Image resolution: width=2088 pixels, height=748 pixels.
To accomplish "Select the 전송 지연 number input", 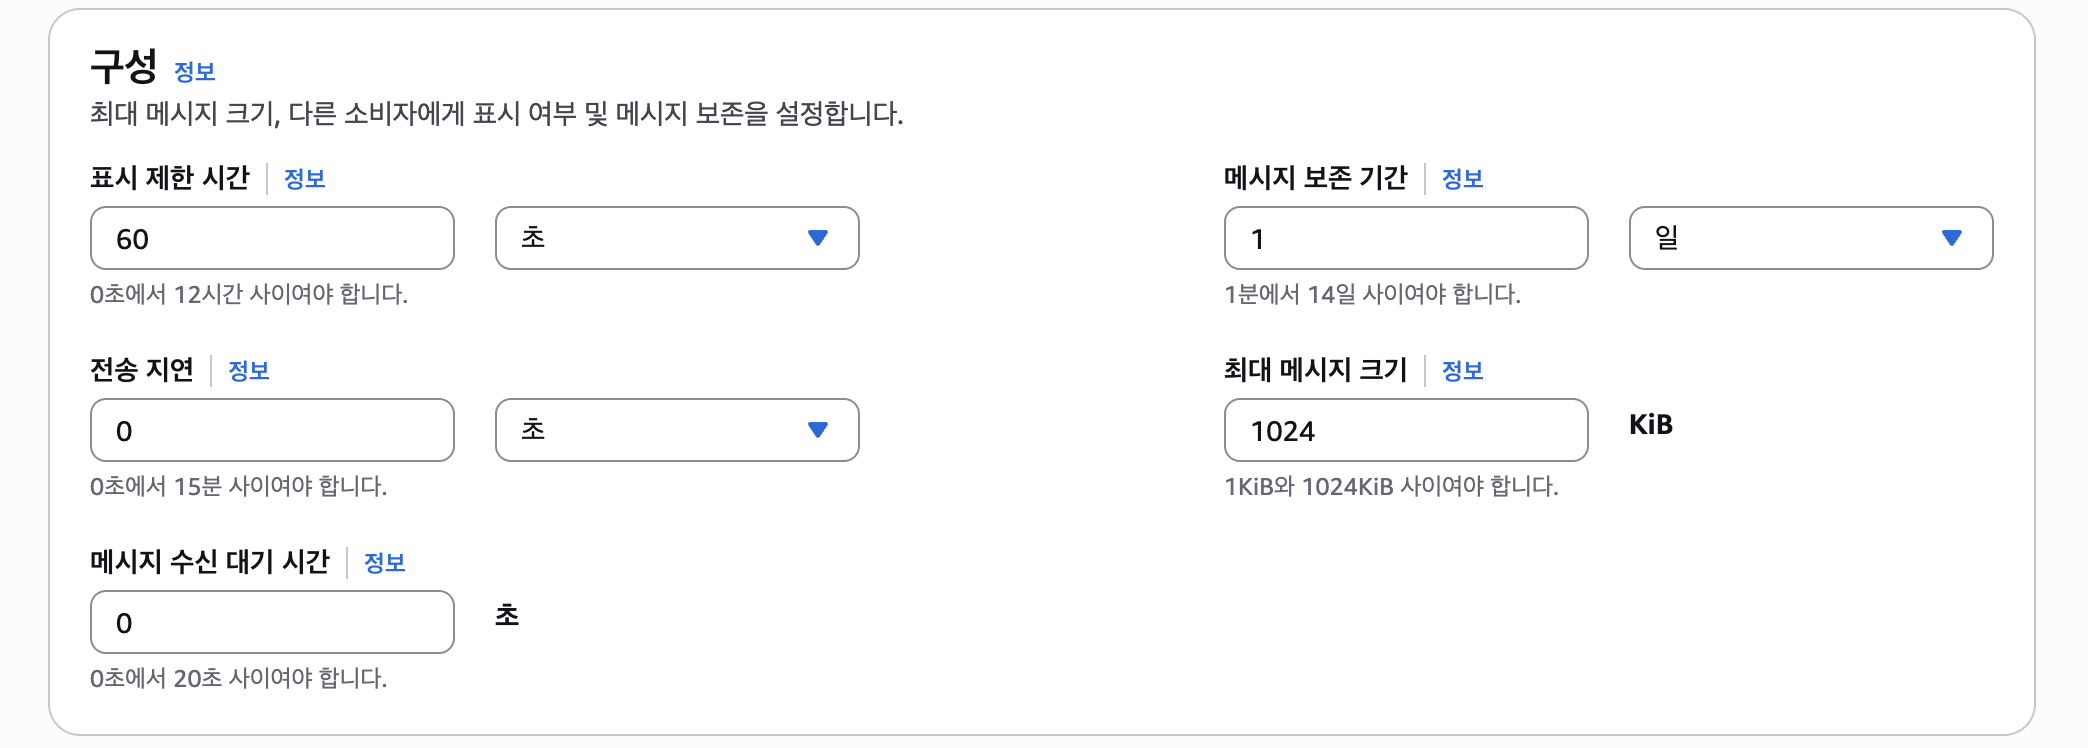I will pos(272,430).
